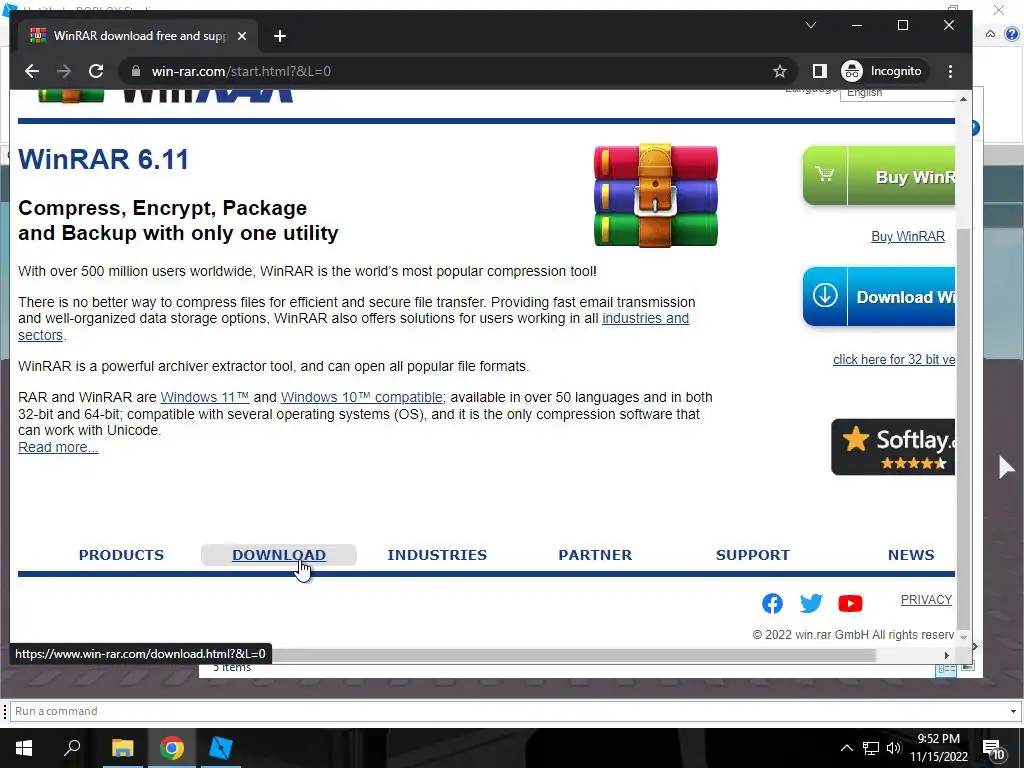The width and height of the screenshot is (1024, 768).
Task: Click the browser forward arrow
Action: pyautogui.click(x=63, y=71)
